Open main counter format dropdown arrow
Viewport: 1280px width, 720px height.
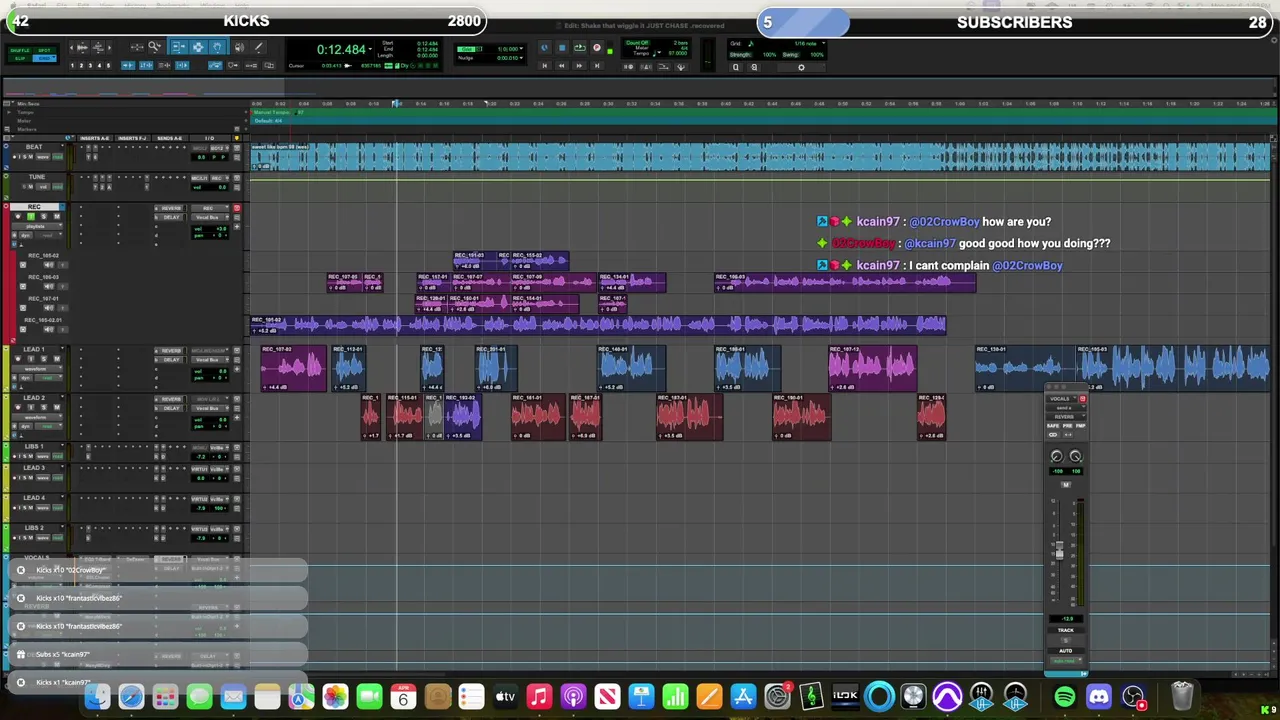pyautogui.click(x=370, y=49)
